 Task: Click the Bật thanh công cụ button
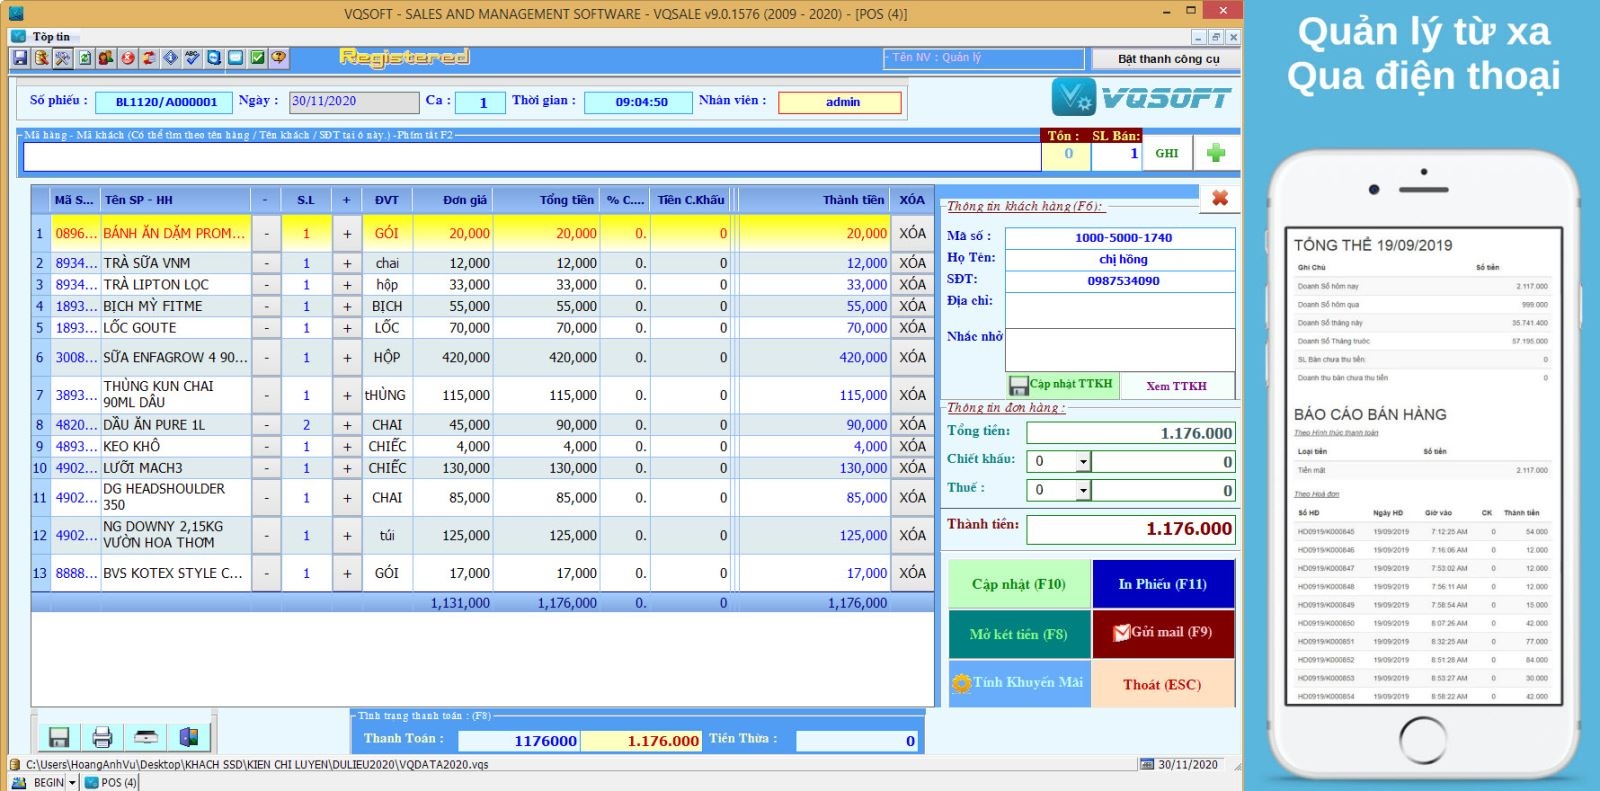[x=1168, y=59]
